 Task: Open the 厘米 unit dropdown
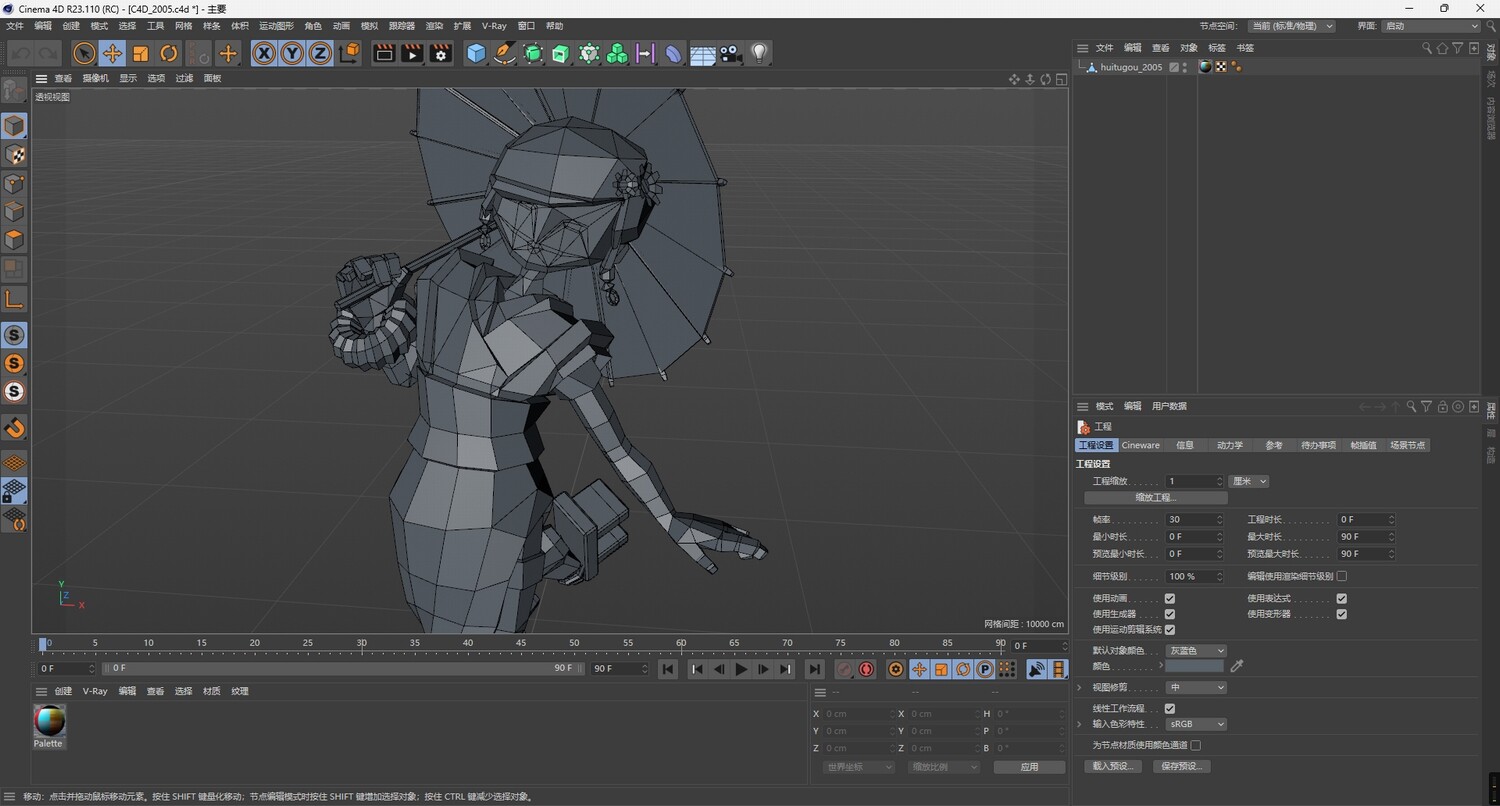point(1249,481)
